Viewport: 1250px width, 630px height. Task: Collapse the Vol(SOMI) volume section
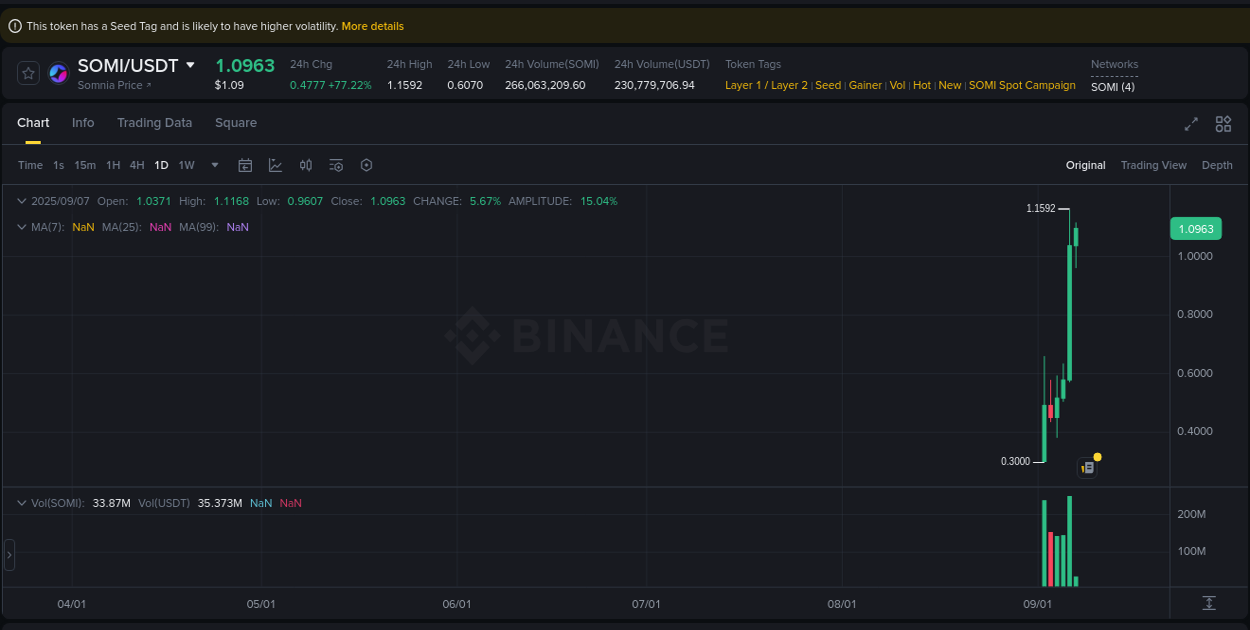[x=21, y=503]
